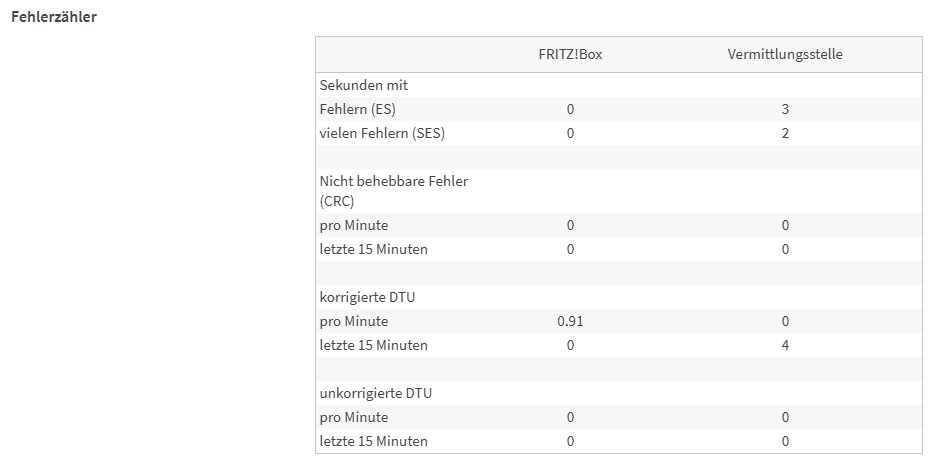
Task: Click the 'Nicht behebbare Fehler (CRC)' label
Action: click(393, 190)
